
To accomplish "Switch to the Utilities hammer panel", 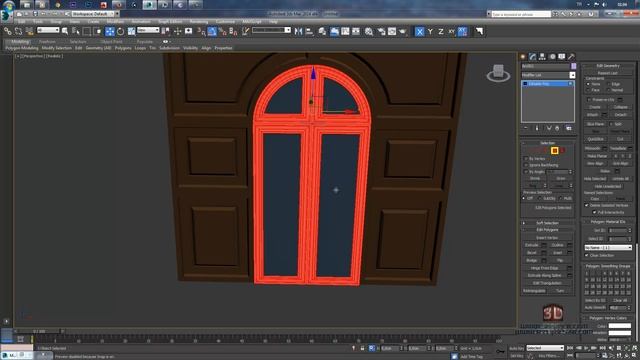I will point(571,56).
